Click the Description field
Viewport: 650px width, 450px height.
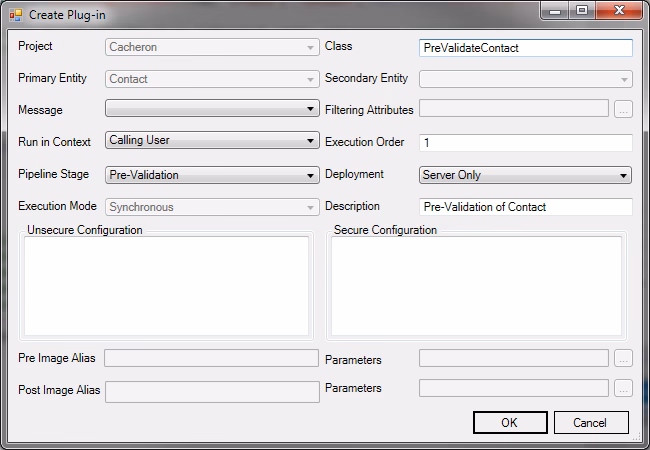[x=526, y=207]
